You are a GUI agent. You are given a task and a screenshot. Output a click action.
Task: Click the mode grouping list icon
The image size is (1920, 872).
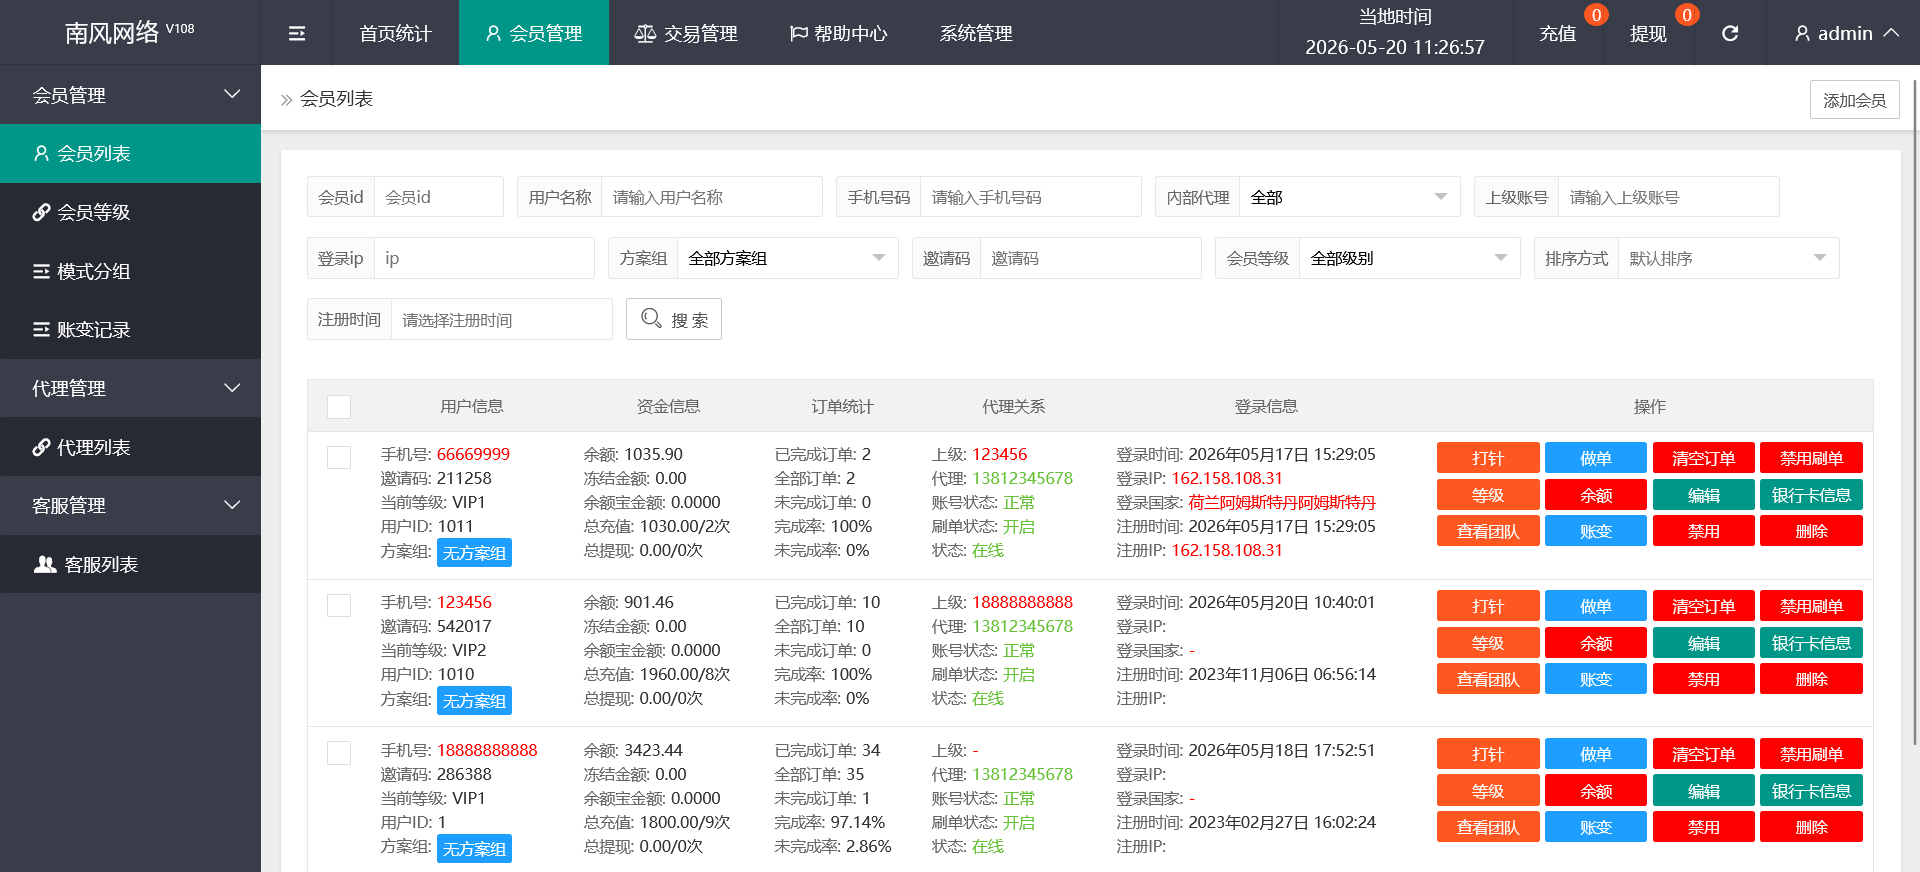click(x=41, y=271)
